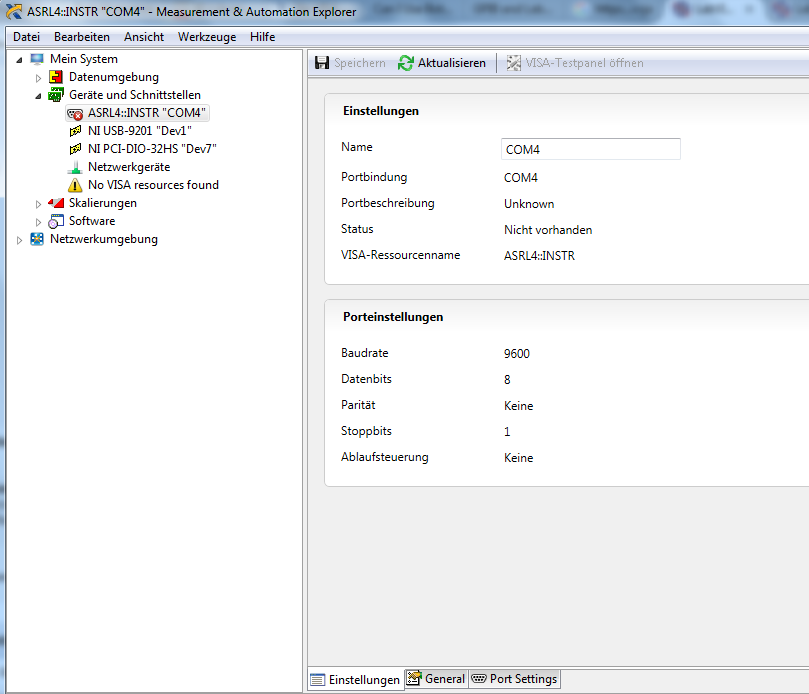Expand the Netzwerkumgebung tree node
This screenshot has height=694, width=809.
coord(19,240)
